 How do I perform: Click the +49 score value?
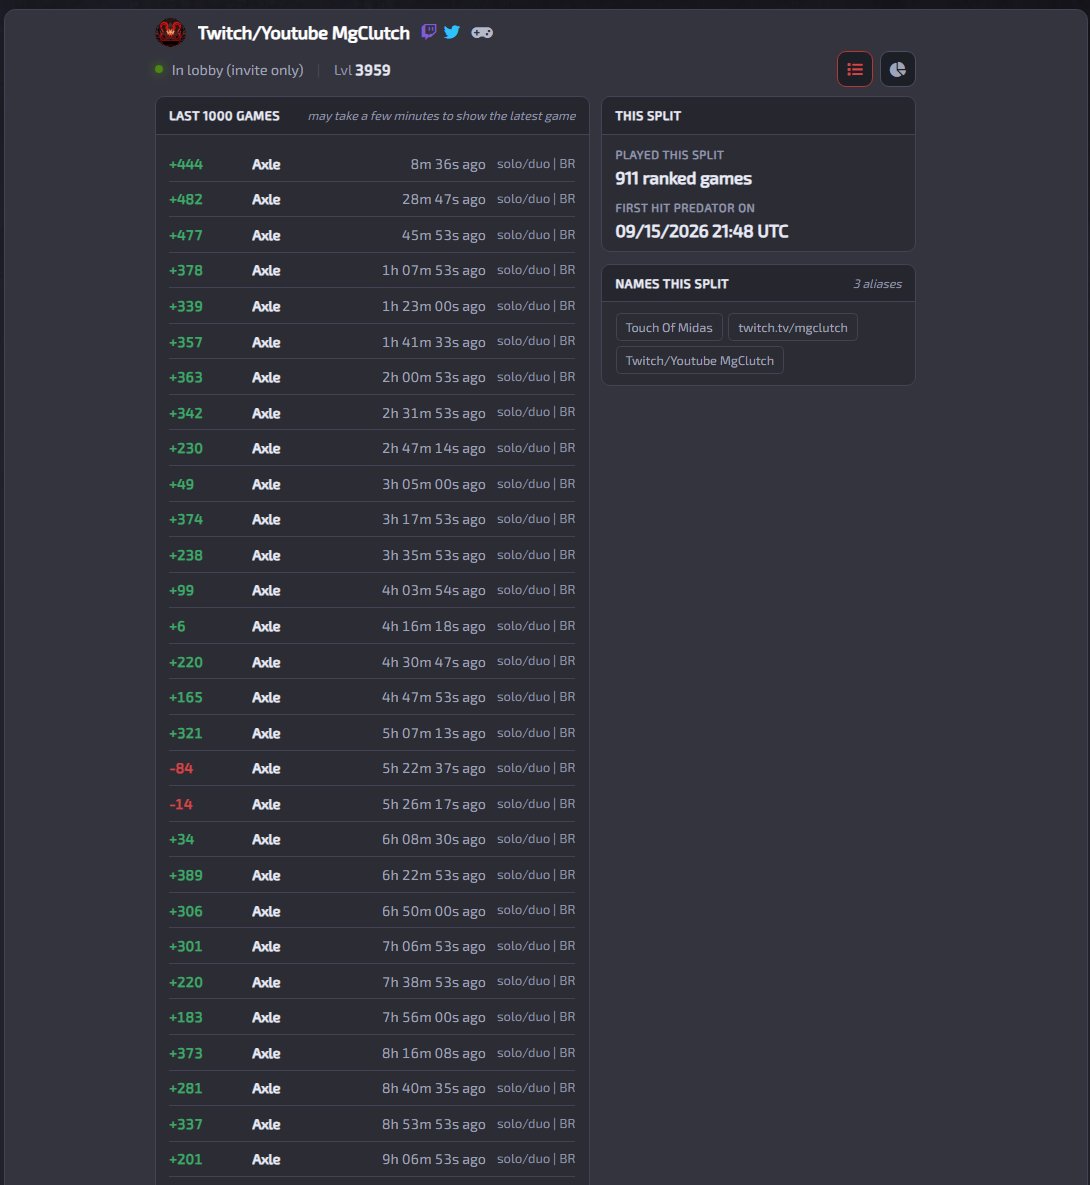tap(181, 484)
